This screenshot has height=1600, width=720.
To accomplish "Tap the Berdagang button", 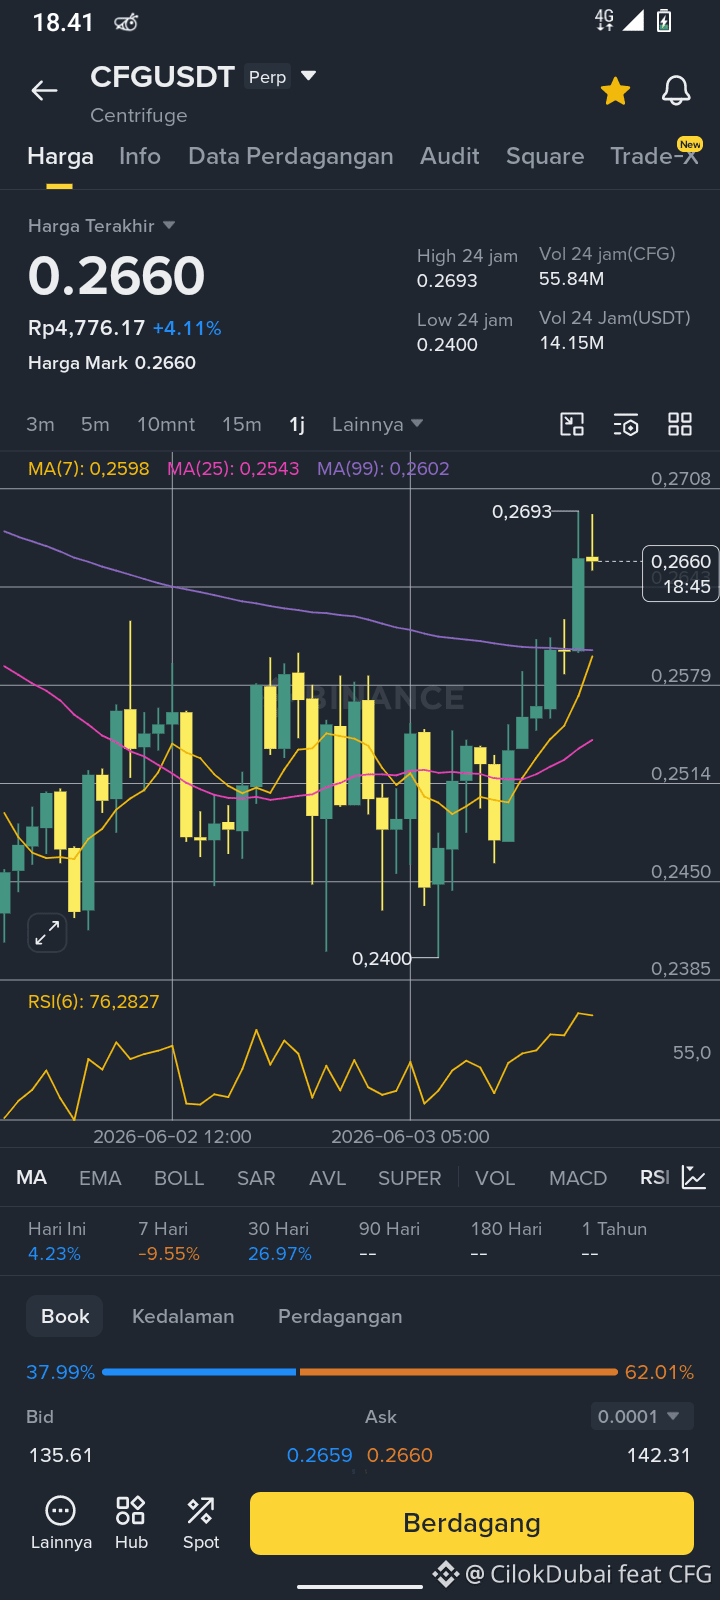I will [472, 1523].
